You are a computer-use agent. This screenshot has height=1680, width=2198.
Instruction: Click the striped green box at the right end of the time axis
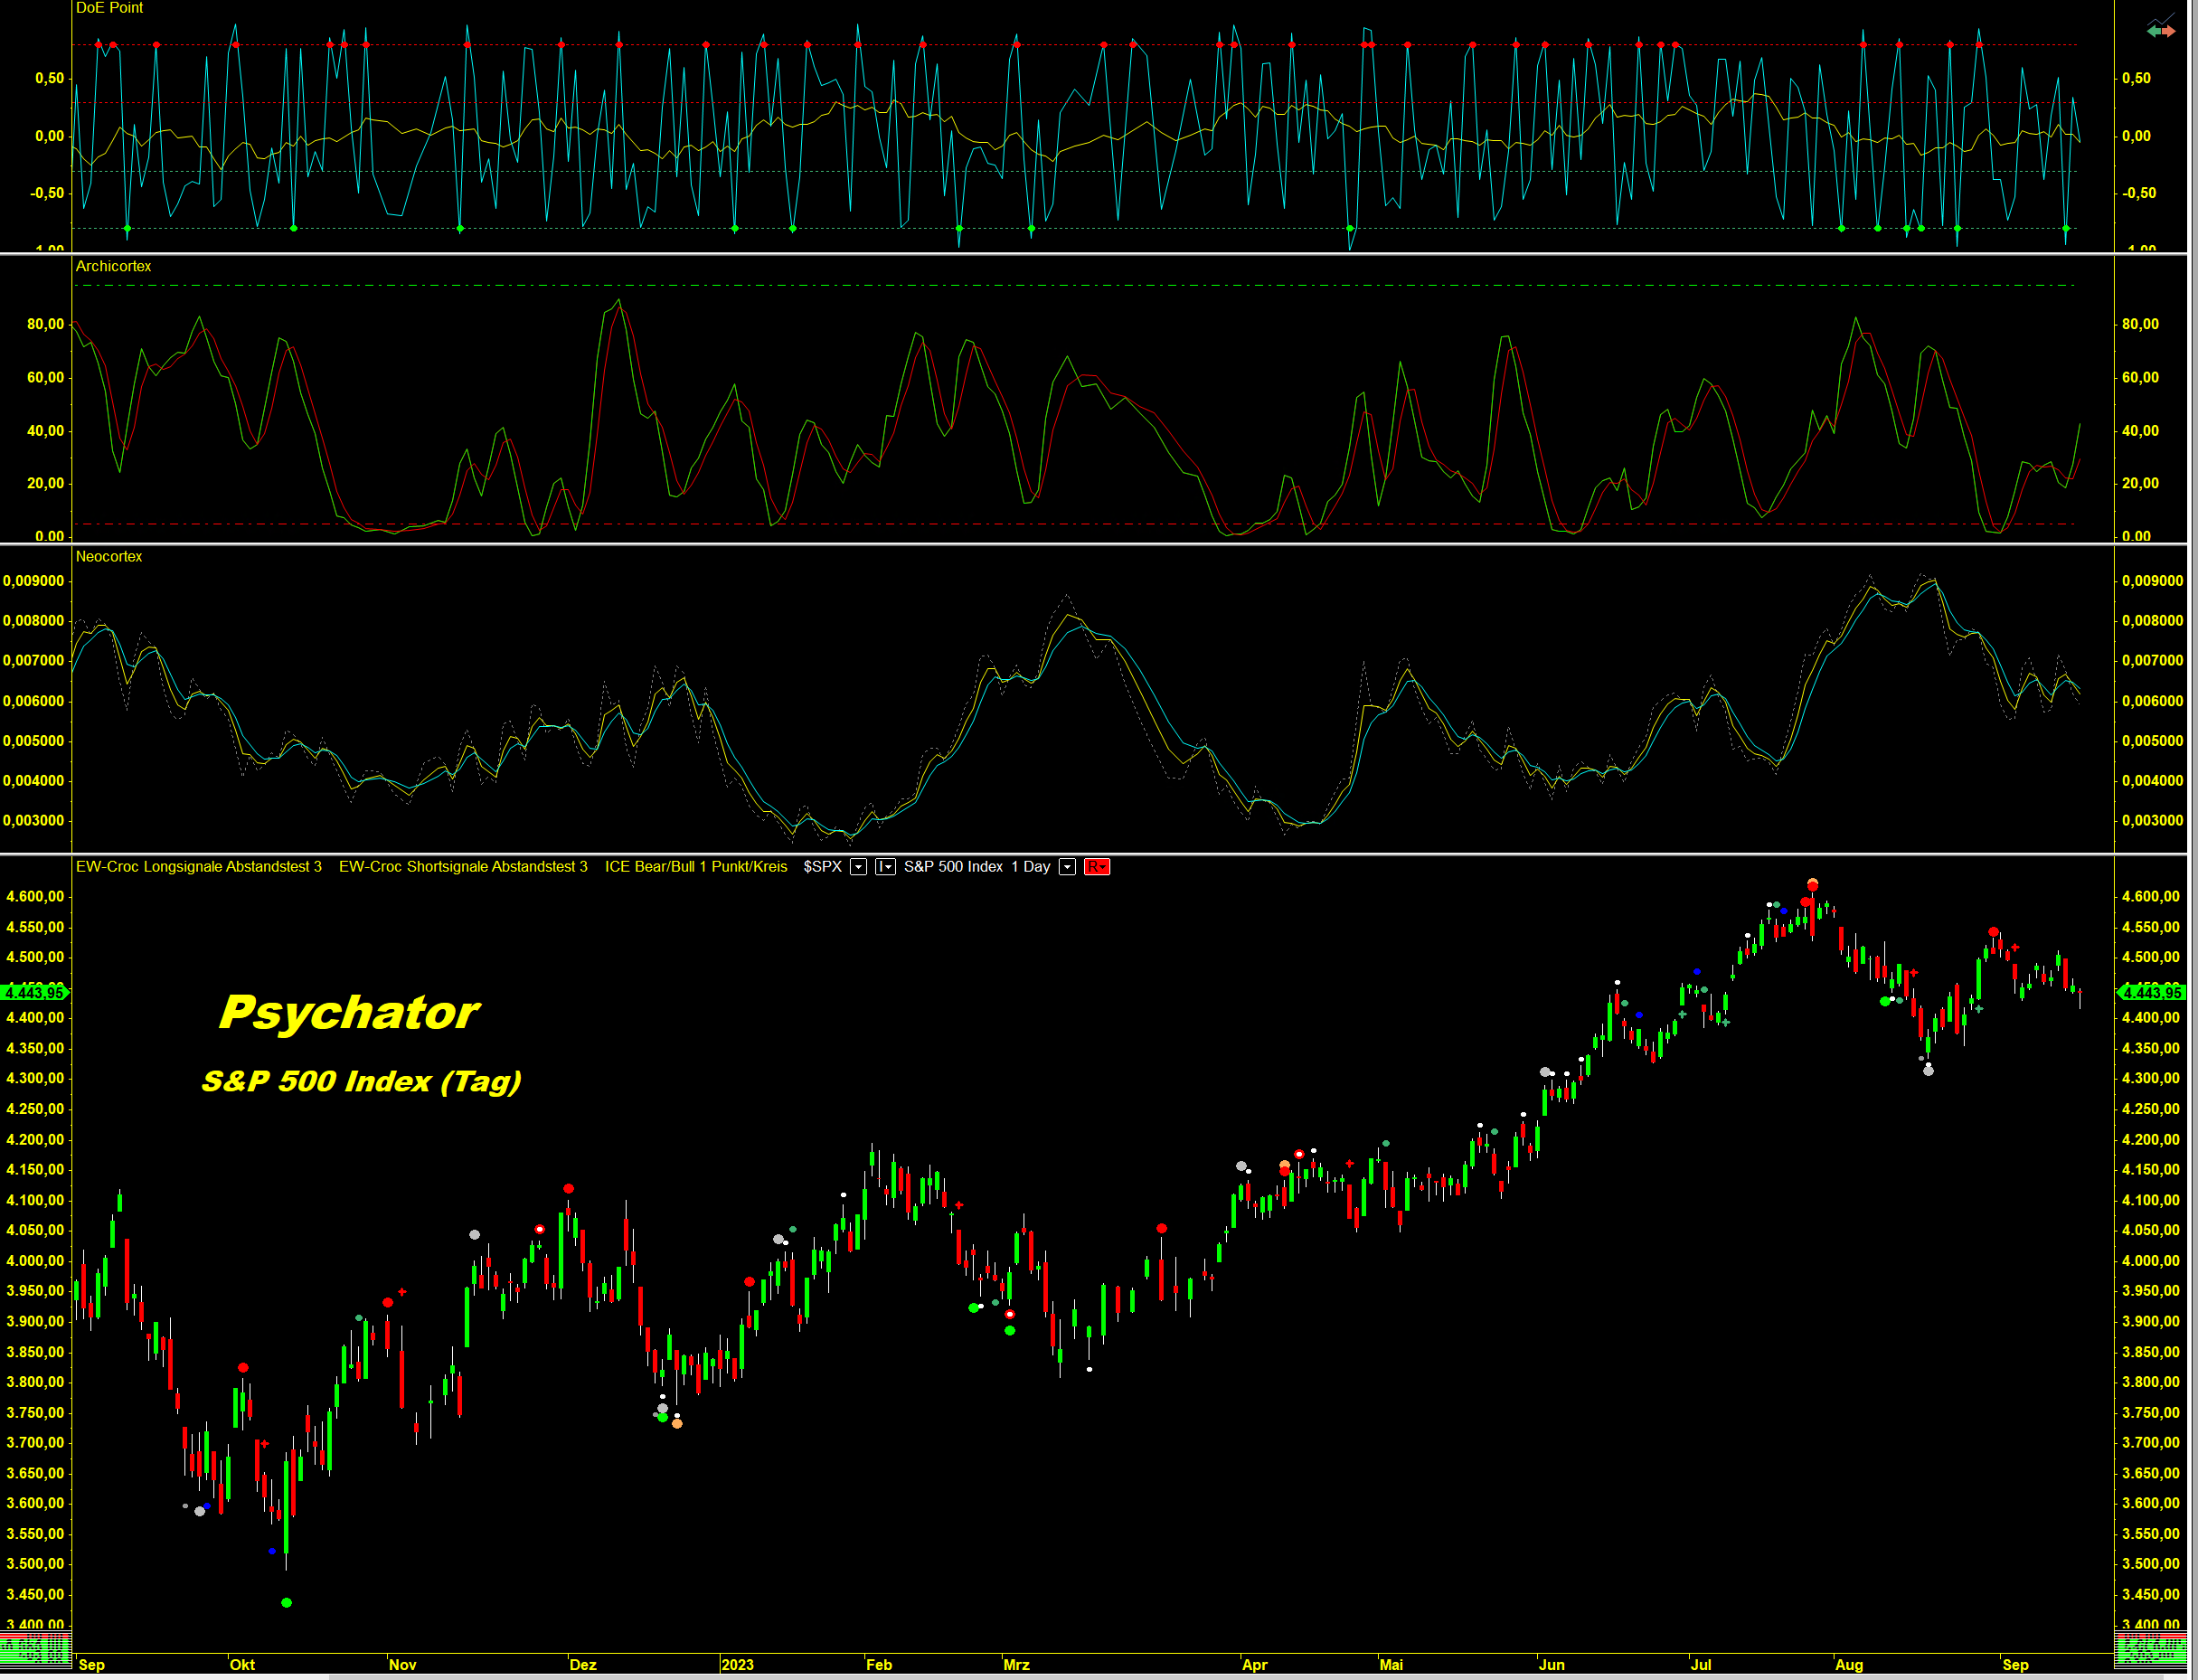pyautogui.click(x=2149, y=1649)
